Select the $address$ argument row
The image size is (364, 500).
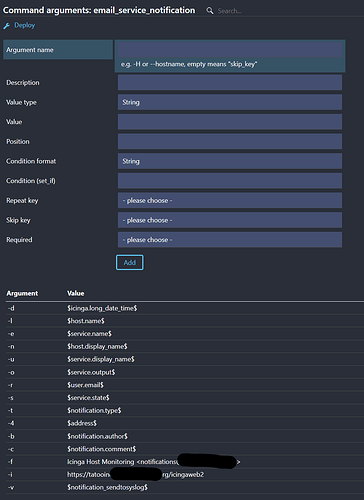coord(185,423)
